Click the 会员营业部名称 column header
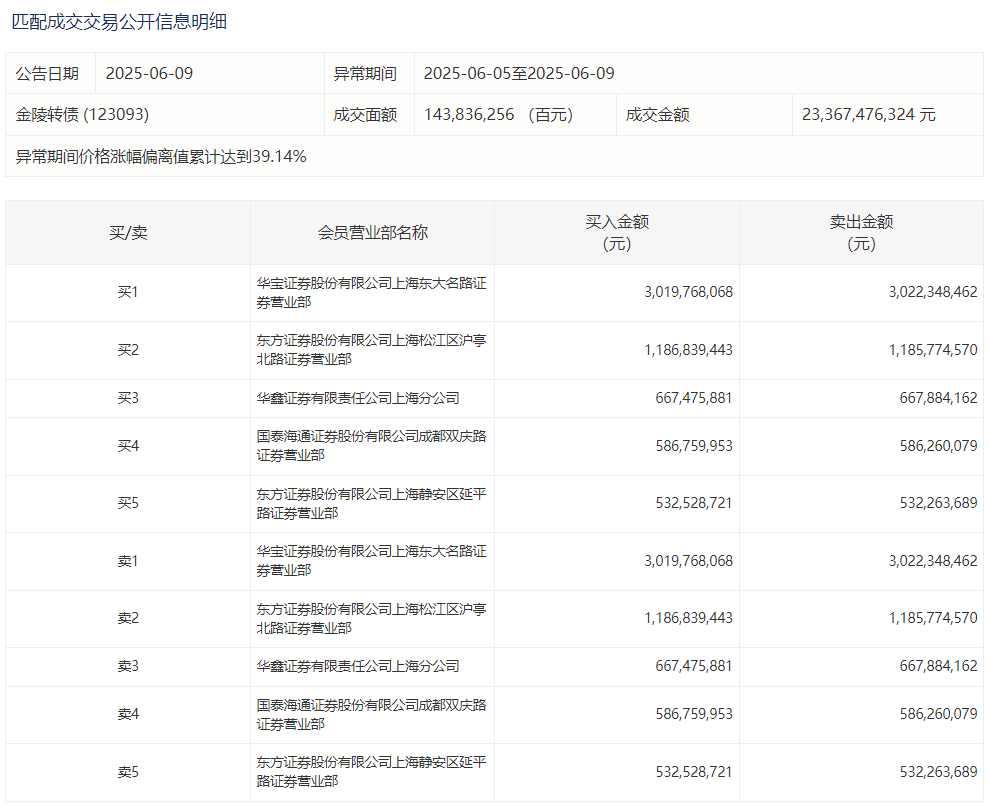Image resolution: width=990 pixels, height=808 pixels. click(x=372, y=233)
